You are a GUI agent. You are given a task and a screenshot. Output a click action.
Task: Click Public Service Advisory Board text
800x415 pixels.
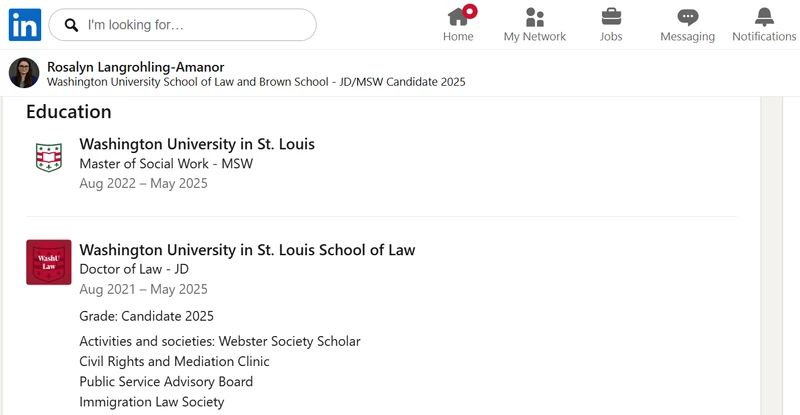(166, 382)
